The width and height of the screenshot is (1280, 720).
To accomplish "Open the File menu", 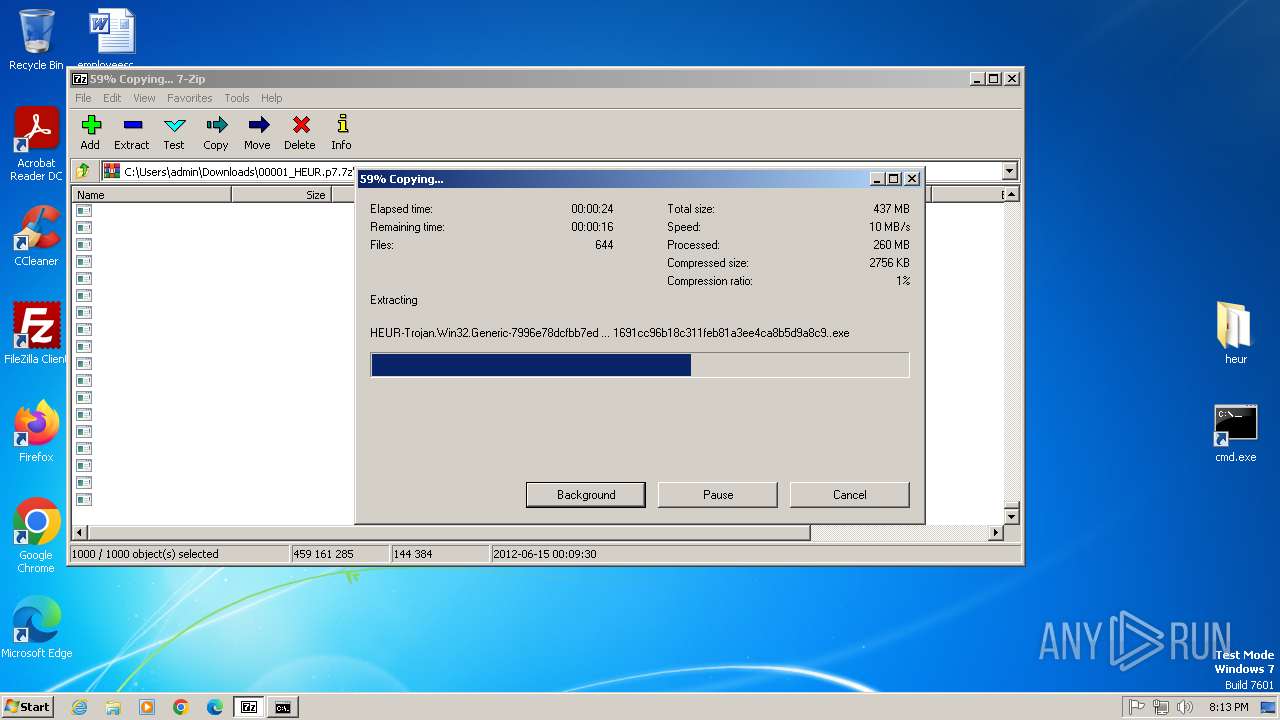I will click(x=83, y=98).
